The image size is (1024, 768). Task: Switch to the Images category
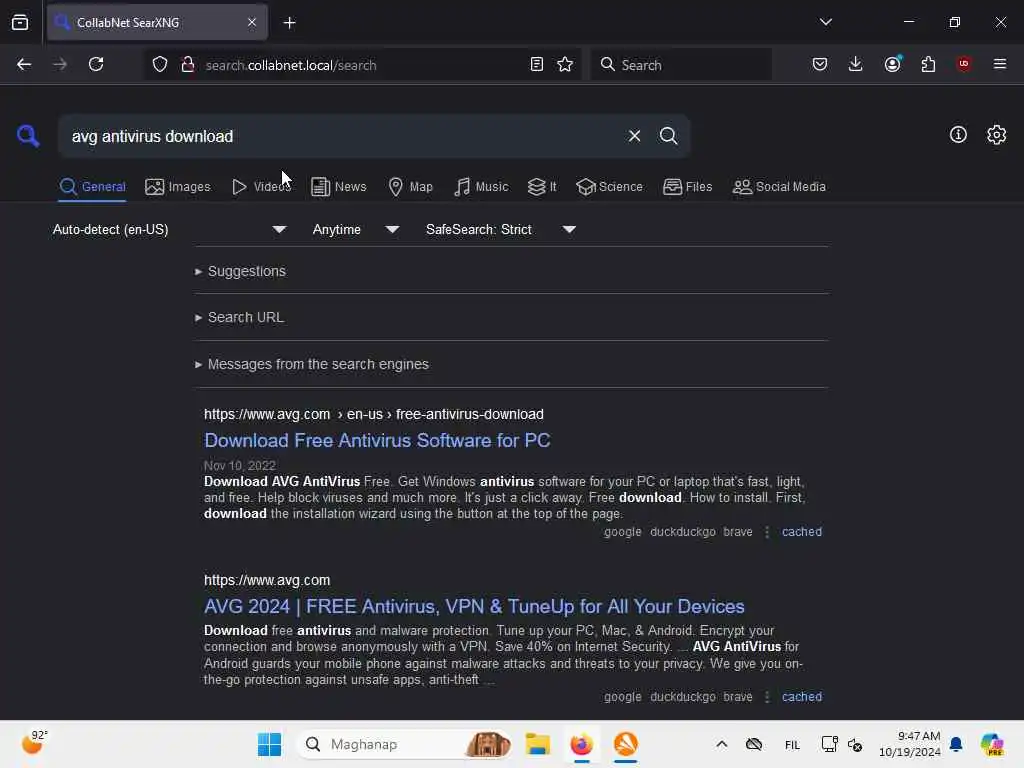(x=178, y=187)
